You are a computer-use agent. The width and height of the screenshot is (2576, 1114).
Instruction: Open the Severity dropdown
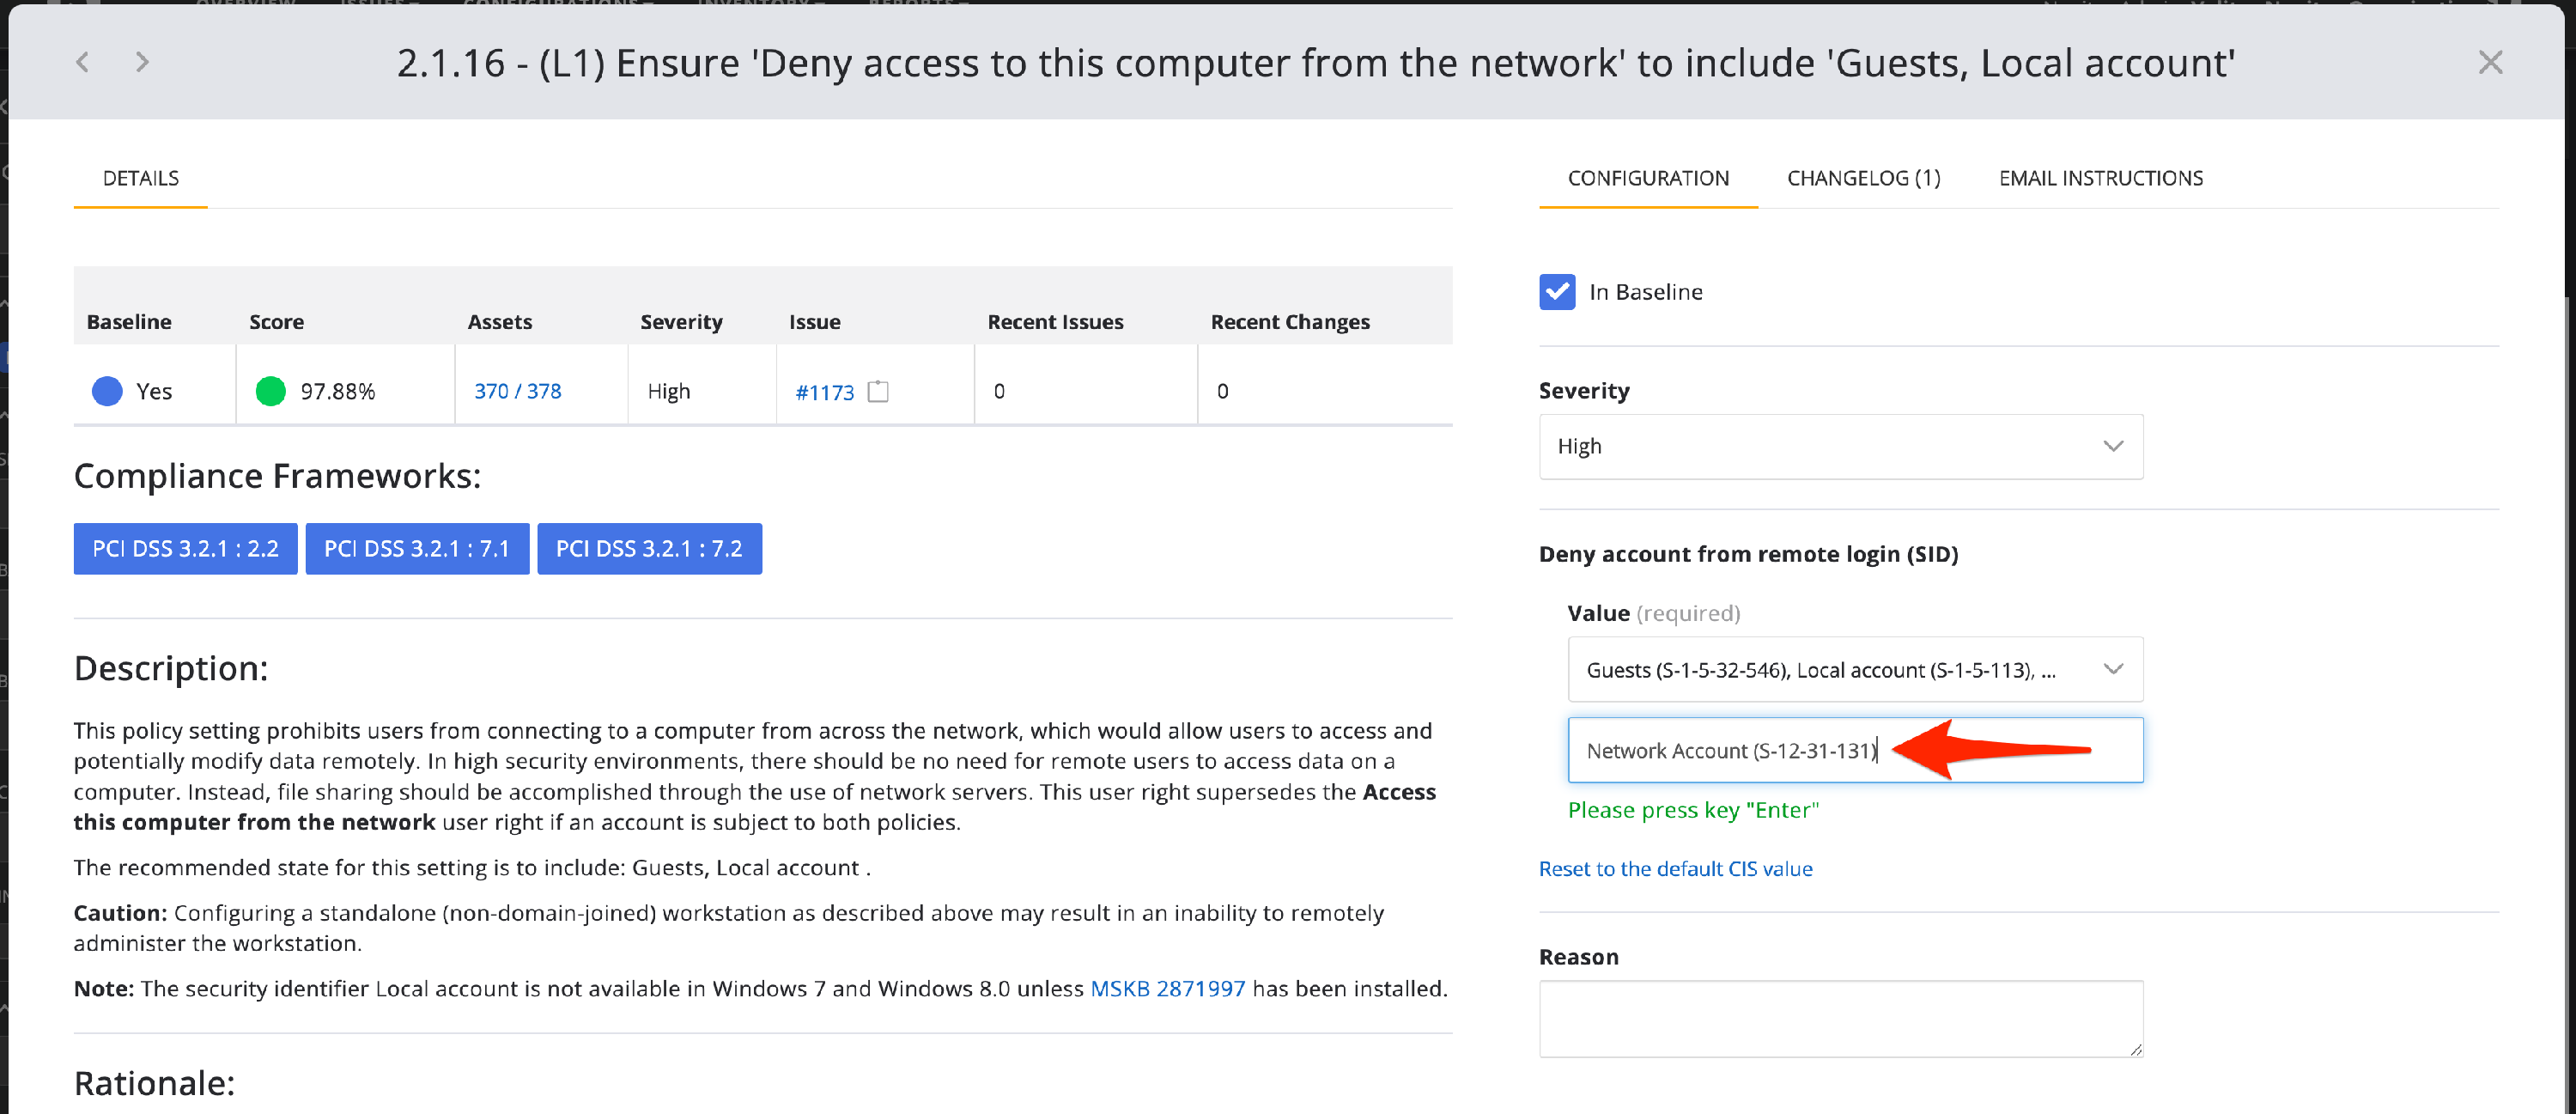pyautogui.click(x=1840, y=446)
